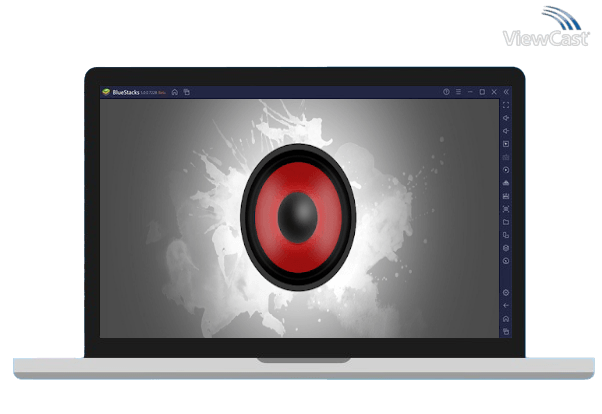Screen dimensions: 602x414
Task: Open the multi-instance manager sidebar icon
Action: [506, 235]
